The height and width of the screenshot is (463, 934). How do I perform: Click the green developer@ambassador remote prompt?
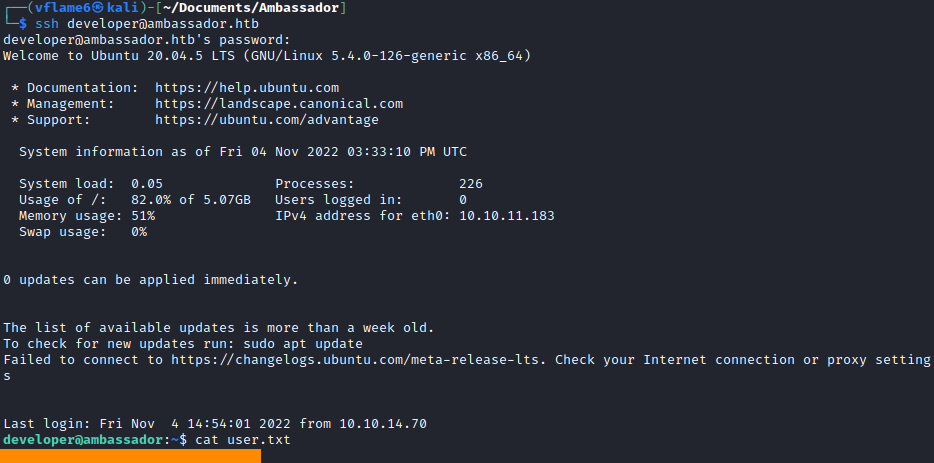coord(83,440)
